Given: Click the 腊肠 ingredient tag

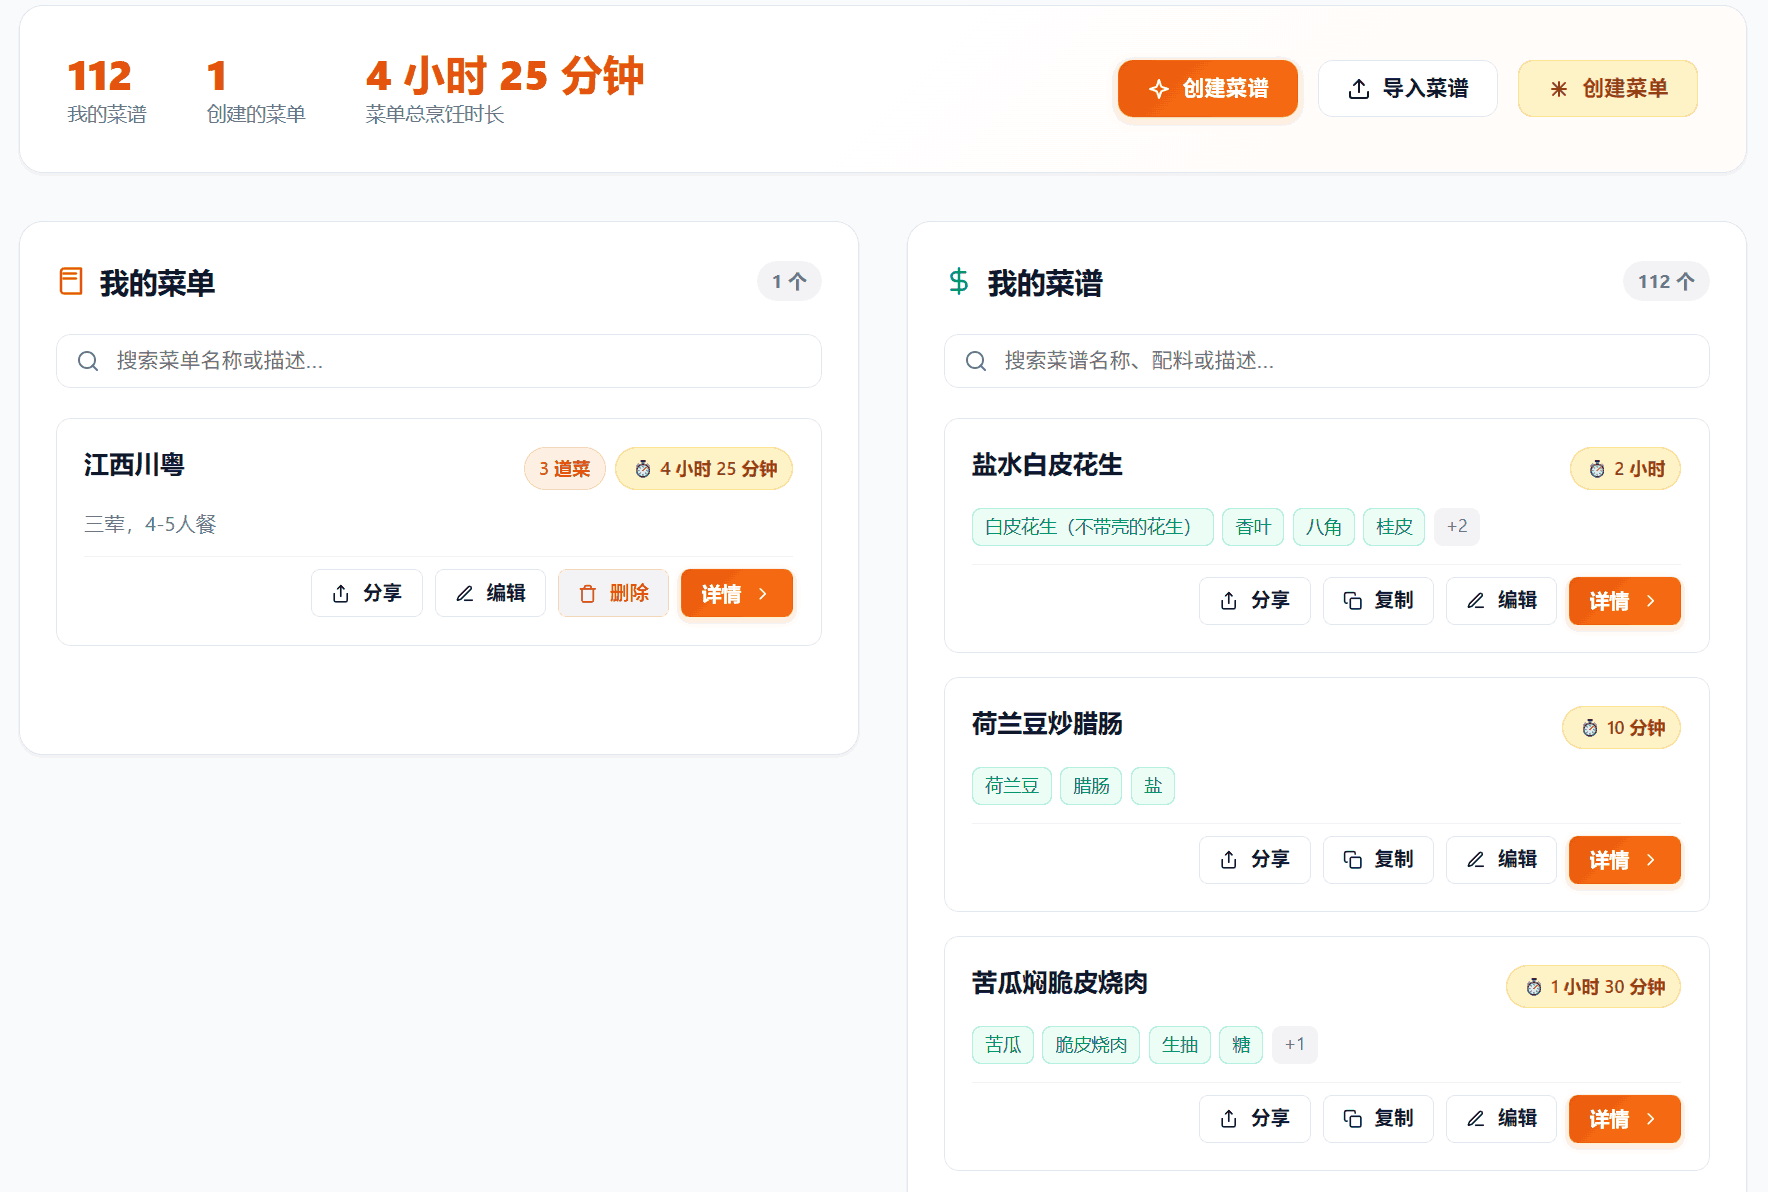Looking at the screenshot, I should tap(1091, 786).
